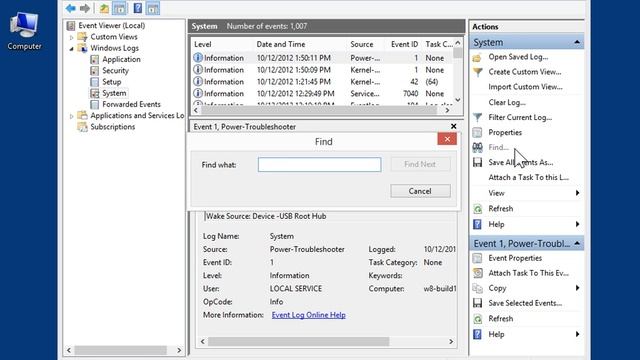This screenshot has height=360, width=640.
Task: Sort by the Event ID column header
Action: click(404, 44)
